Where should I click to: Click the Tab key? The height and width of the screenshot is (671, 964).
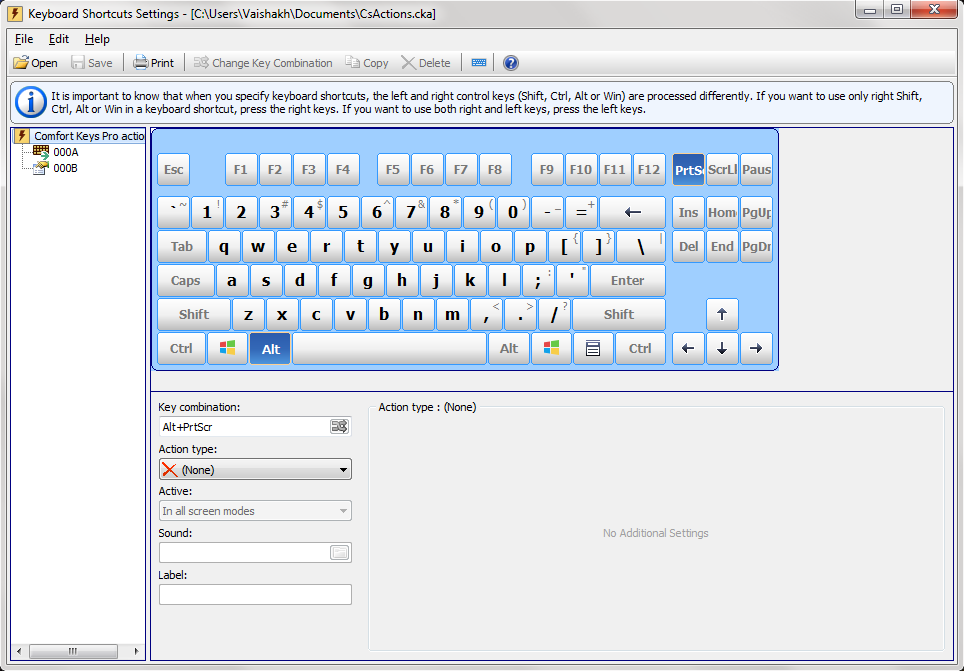182,247
